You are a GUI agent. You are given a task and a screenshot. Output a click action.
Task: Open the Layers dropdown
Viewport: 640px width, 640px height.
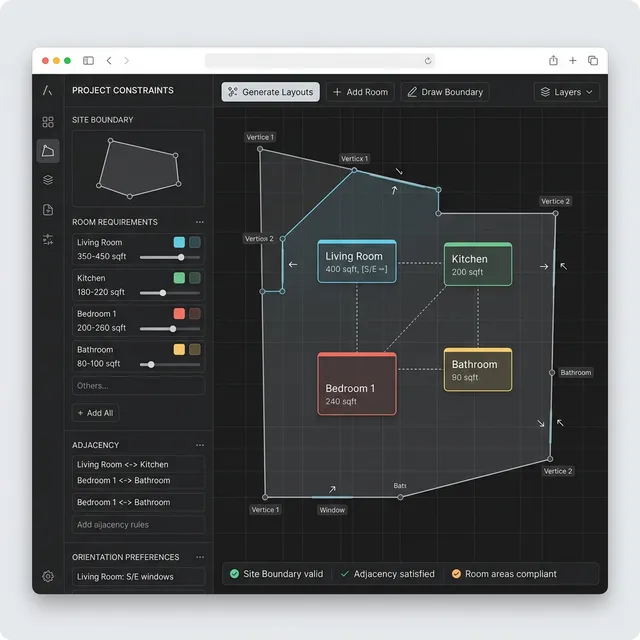pyautogui.click(x=566, y=92)
